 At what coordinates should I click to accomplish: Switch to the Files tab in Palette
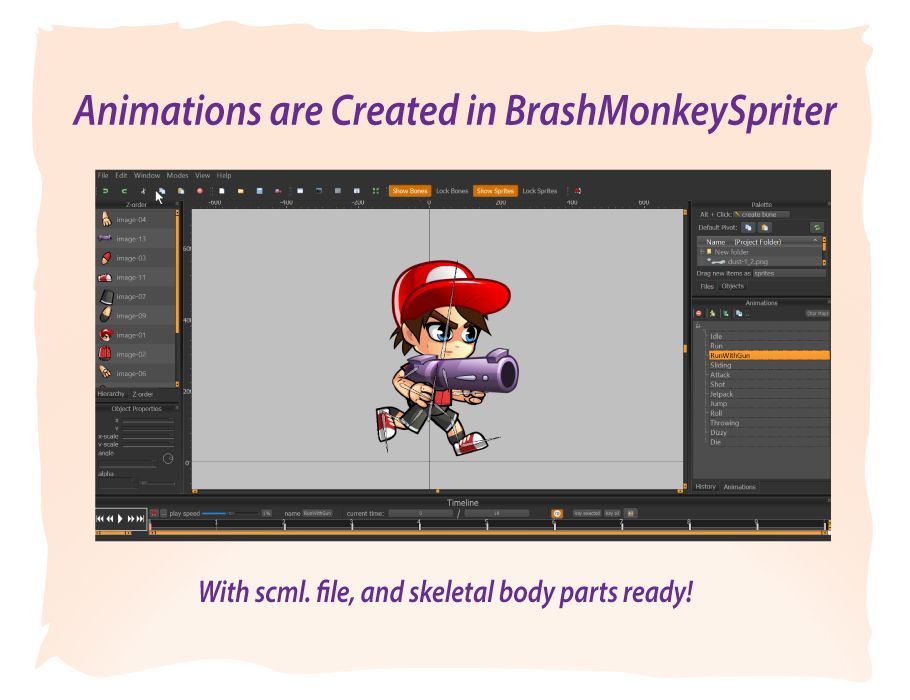[x=707, y=286]
